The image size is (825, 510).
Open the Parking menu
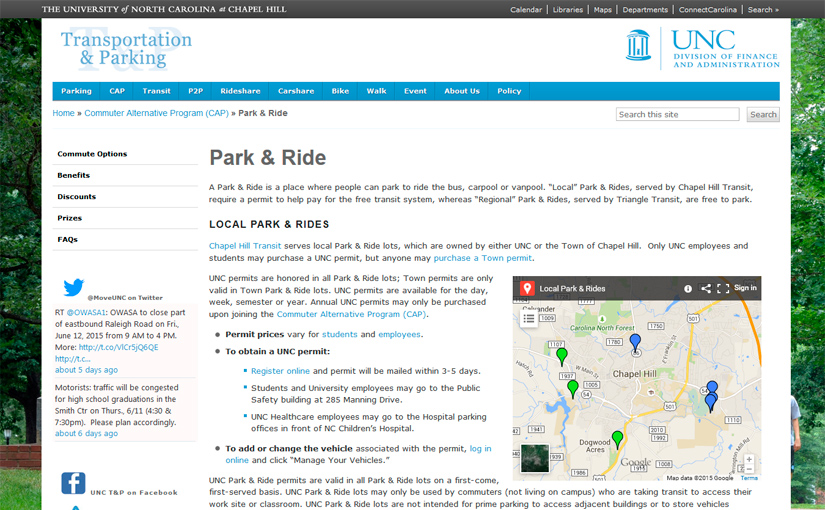[x=76, y=91]
